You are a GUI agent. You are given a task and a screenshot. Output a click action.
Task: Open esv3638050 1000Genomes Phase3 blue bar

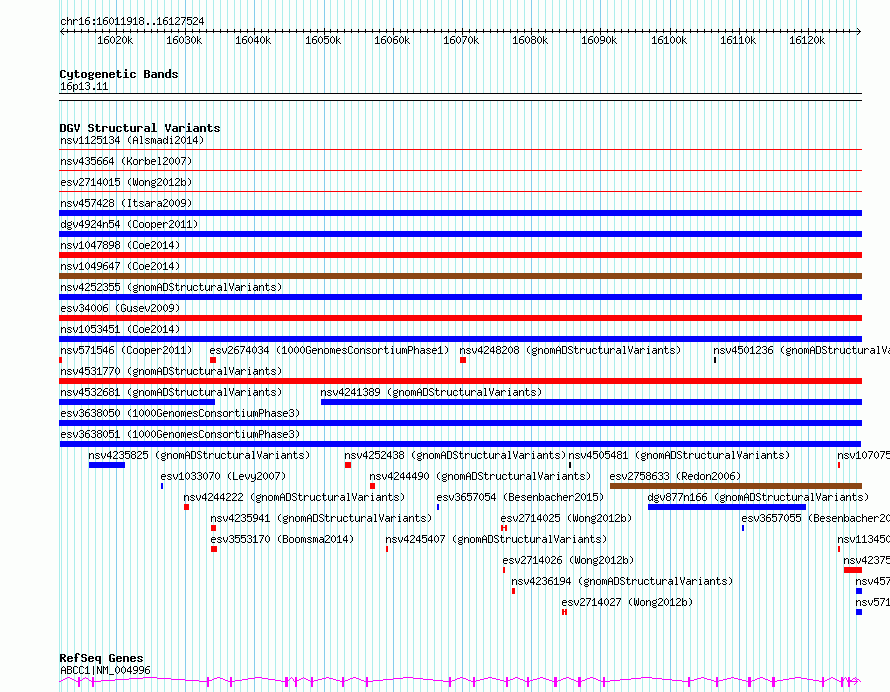click(x=460, y=423)
